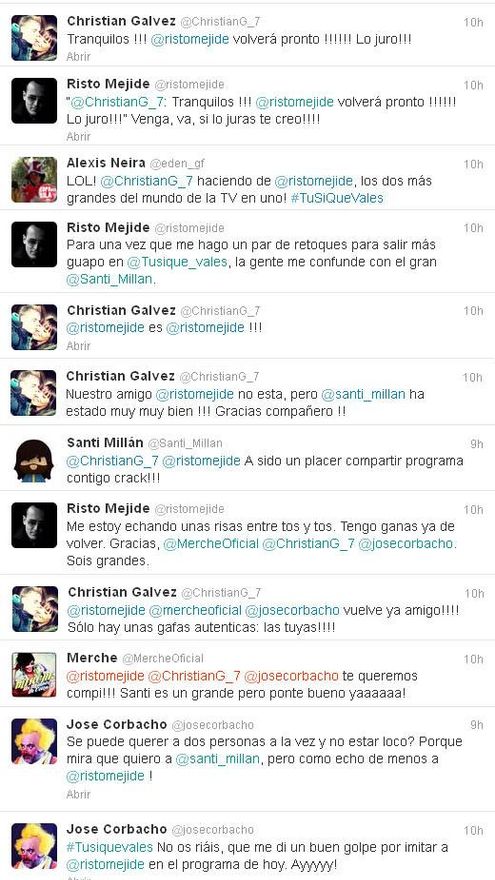Viewport: 495px width, 880px height.
Task: Click the Alexis Neira display name
Action: (106, 163)
